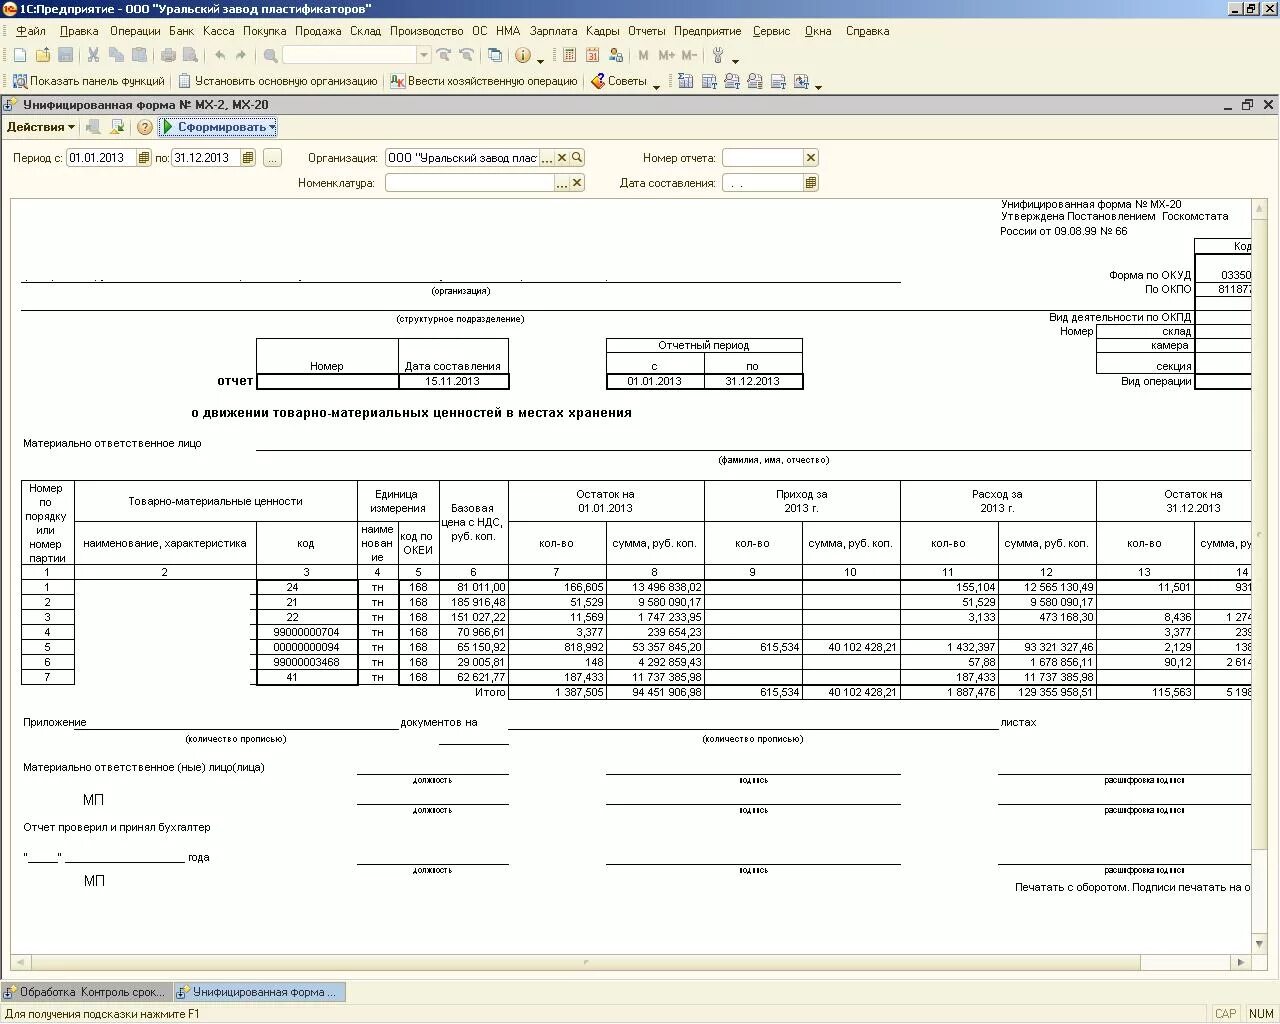Click the Дата составления input field

(x=763, y=183)
